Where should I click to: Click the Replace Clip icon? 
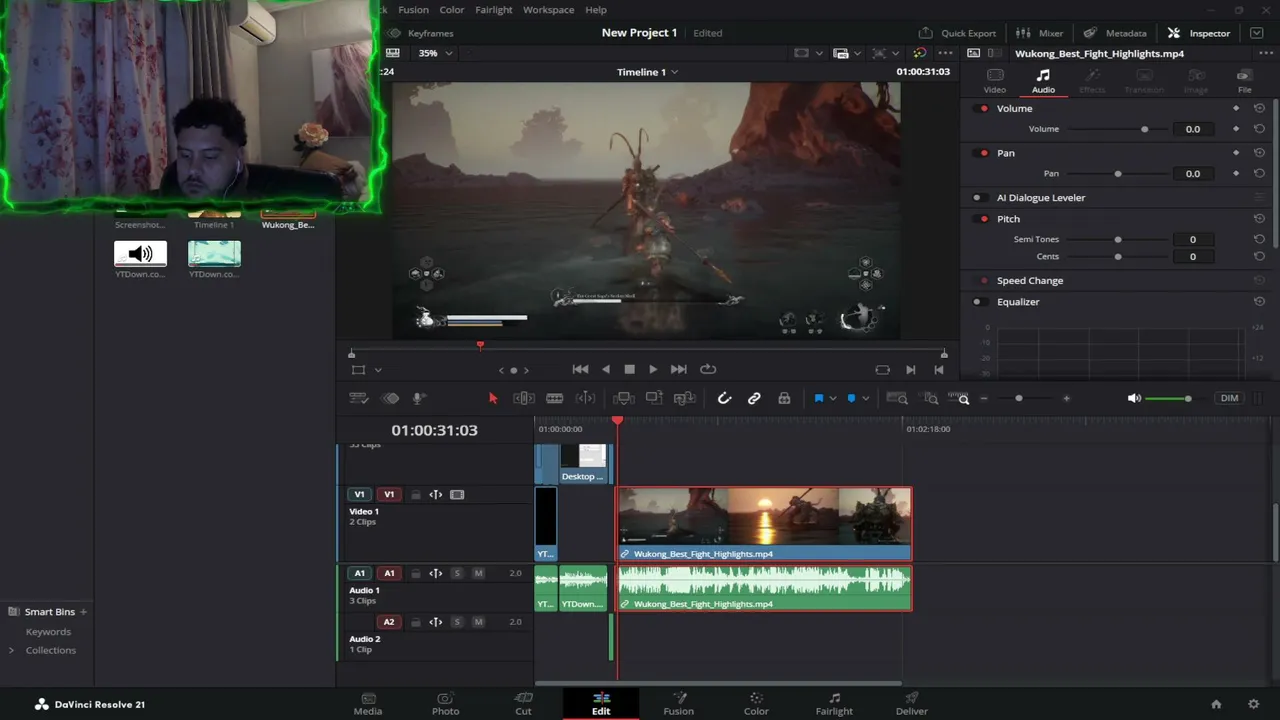click(x=685, y=398)
